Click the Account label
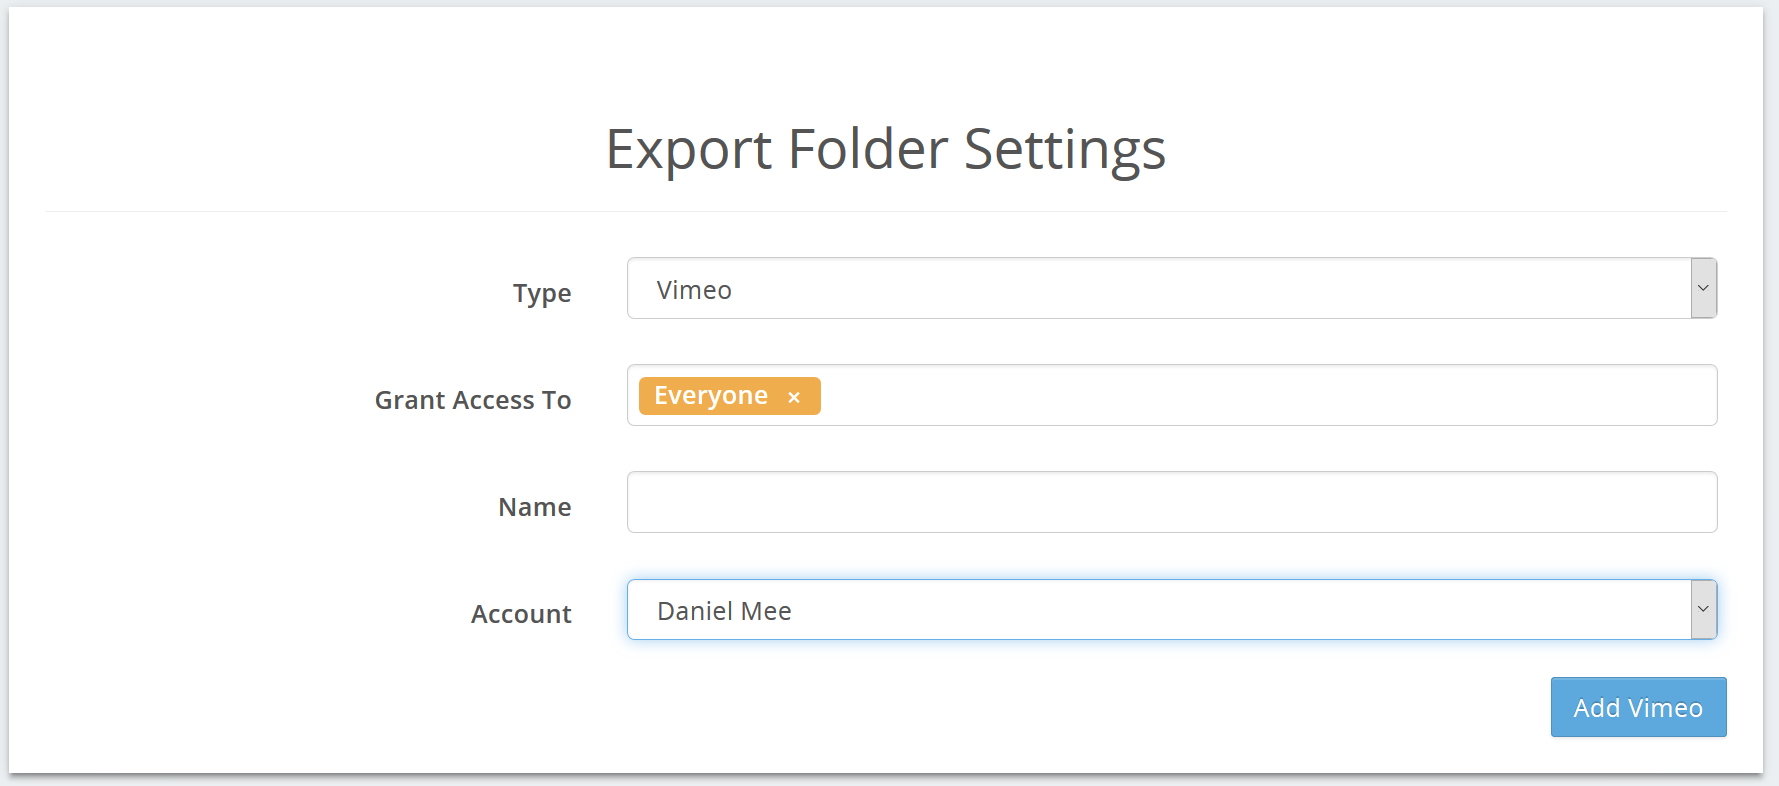The height and width of the screenshot is (786, 1779). [x=521, y=614]
